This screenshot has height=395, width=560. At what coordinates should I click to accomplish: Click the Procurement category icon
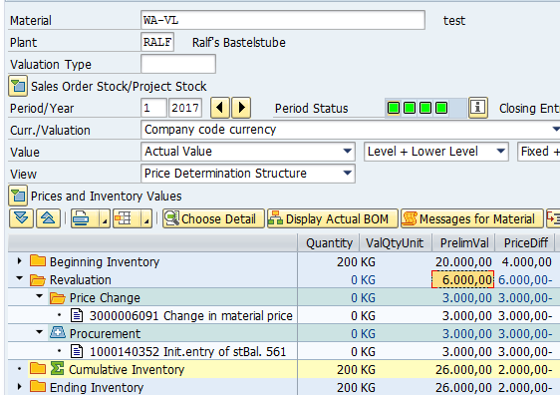pyautogui.click(x=58, y=332)
